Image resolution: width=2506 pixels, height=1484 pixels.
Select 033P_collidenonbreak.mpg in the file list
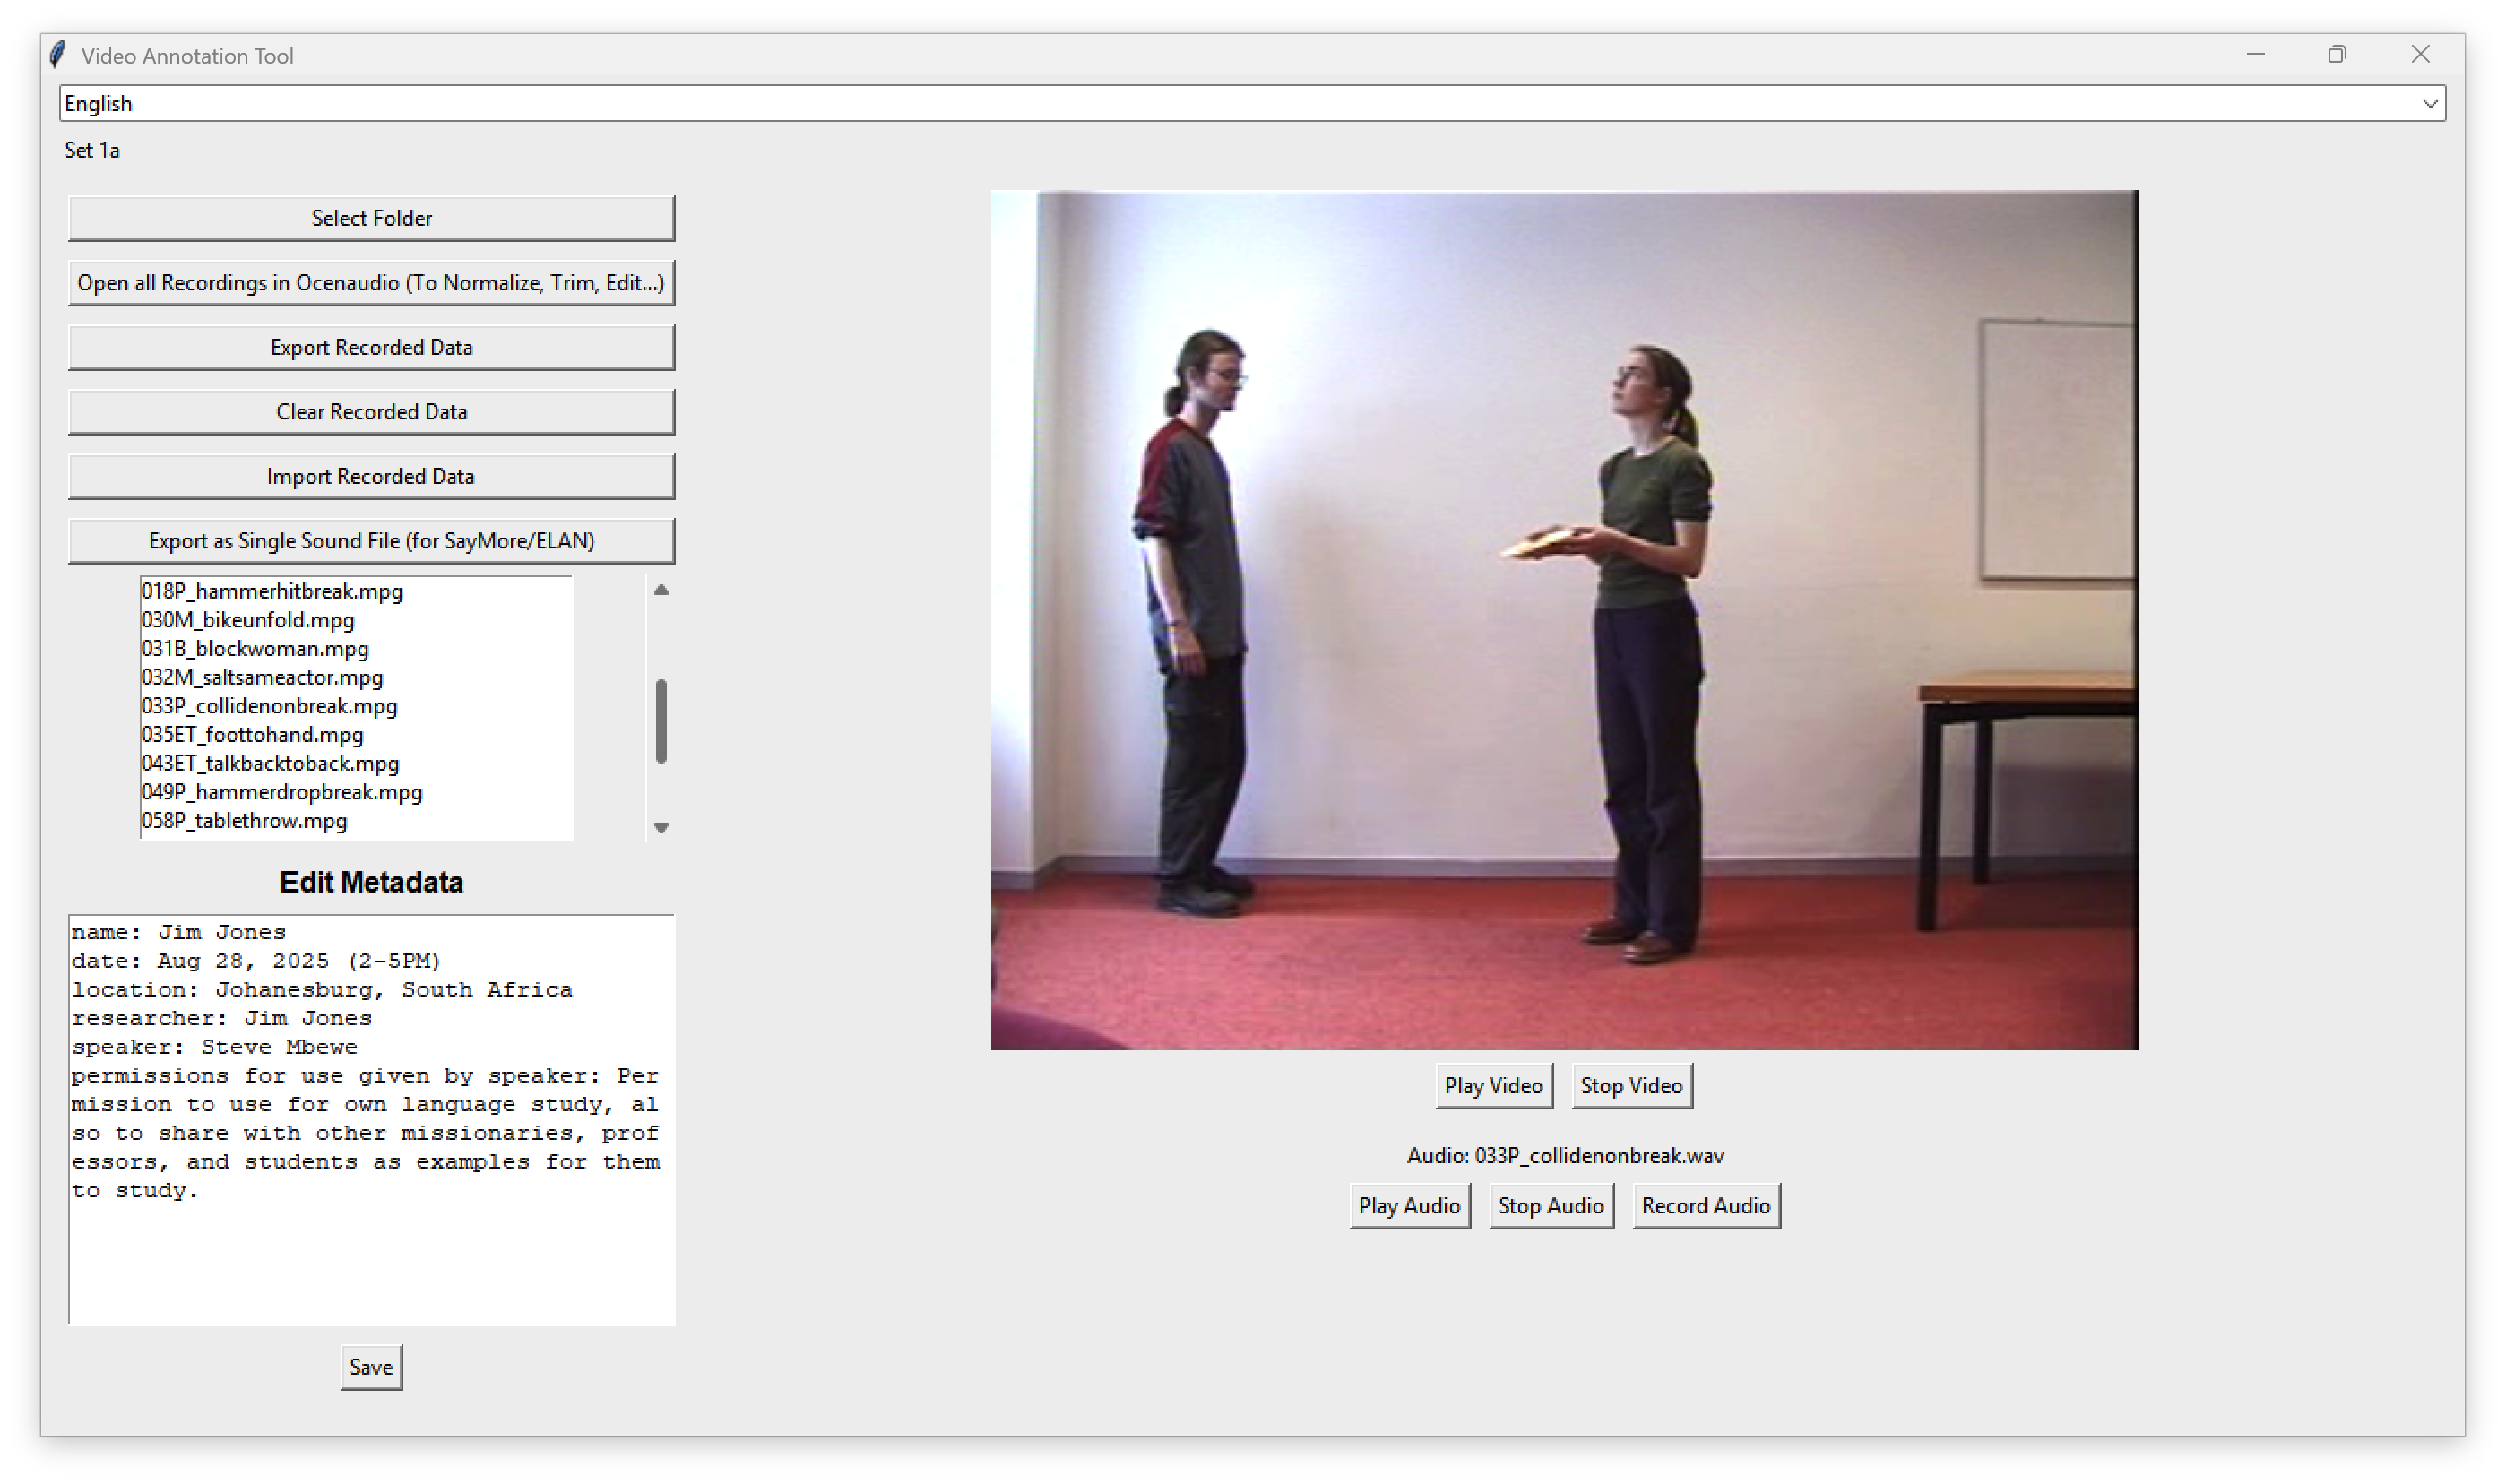point(268,706)
